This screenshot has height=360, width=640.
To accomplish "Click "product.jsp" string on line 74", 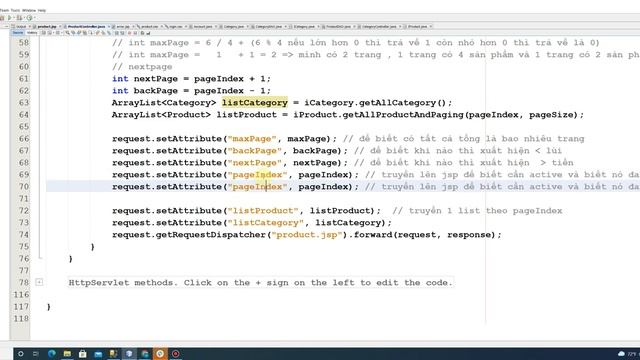I will [x=307, y=235].
